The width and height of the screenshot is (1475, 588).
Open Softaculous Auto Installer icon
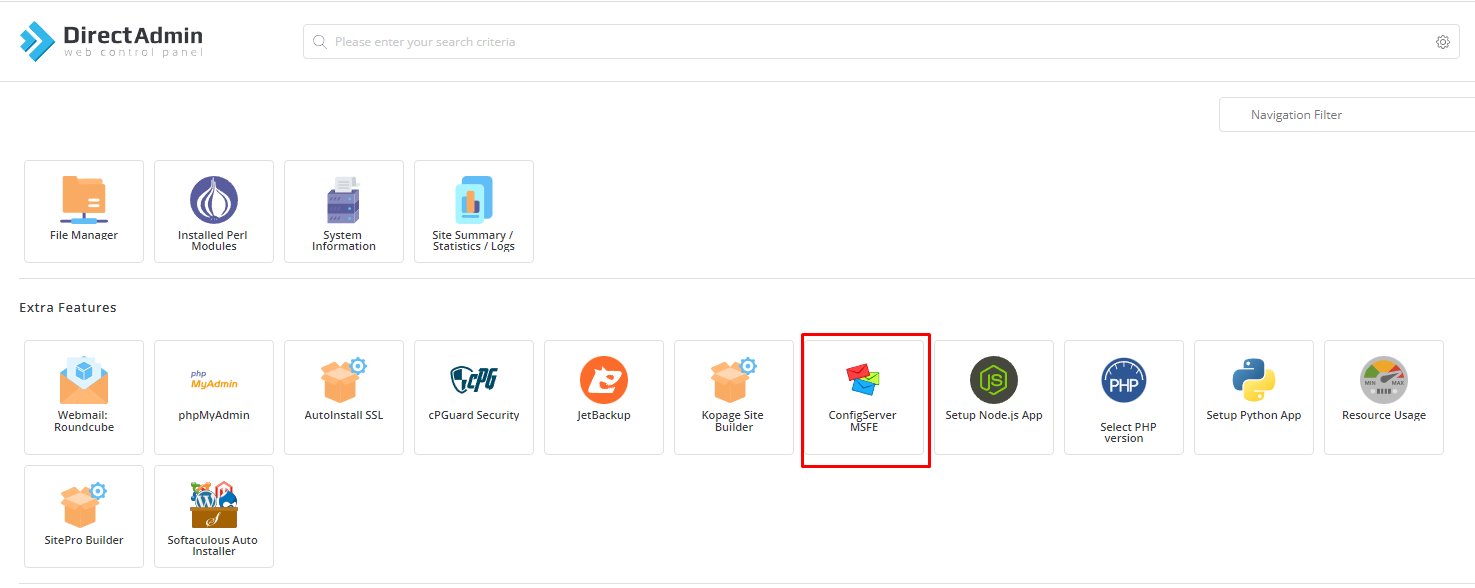click(214, 505)
